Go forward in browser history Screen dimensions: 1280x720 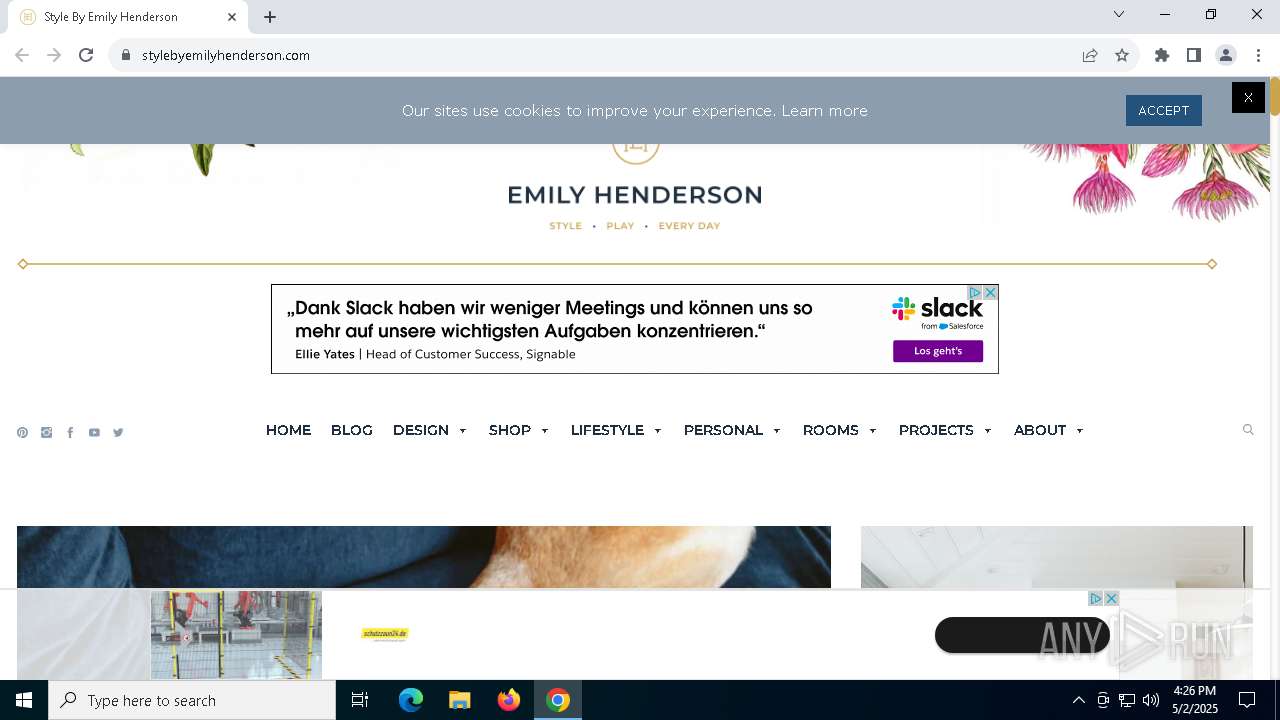tap(54, 55)
